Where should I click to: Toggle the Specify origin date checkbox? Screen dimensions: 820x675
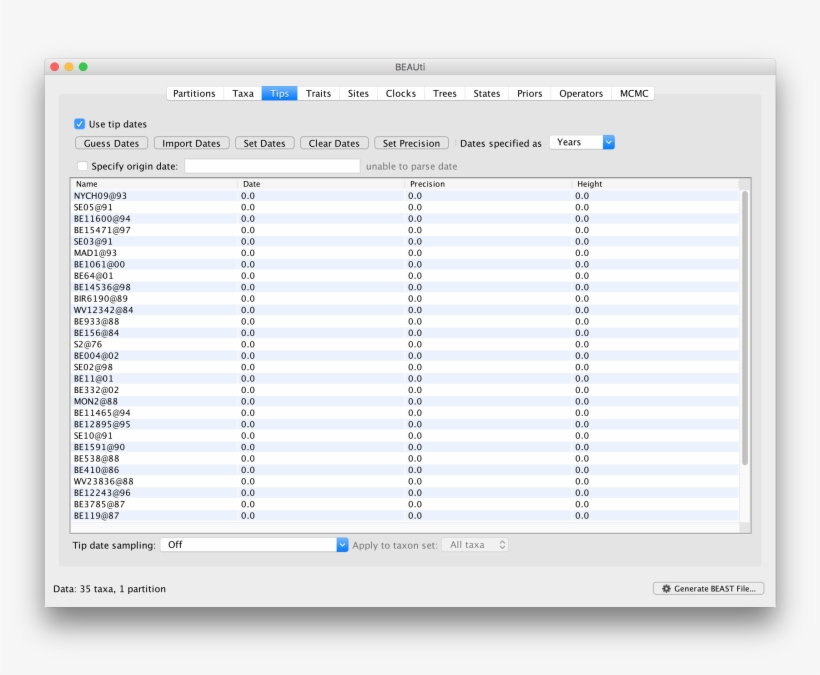pyautogui.click(x=83, y=165)
